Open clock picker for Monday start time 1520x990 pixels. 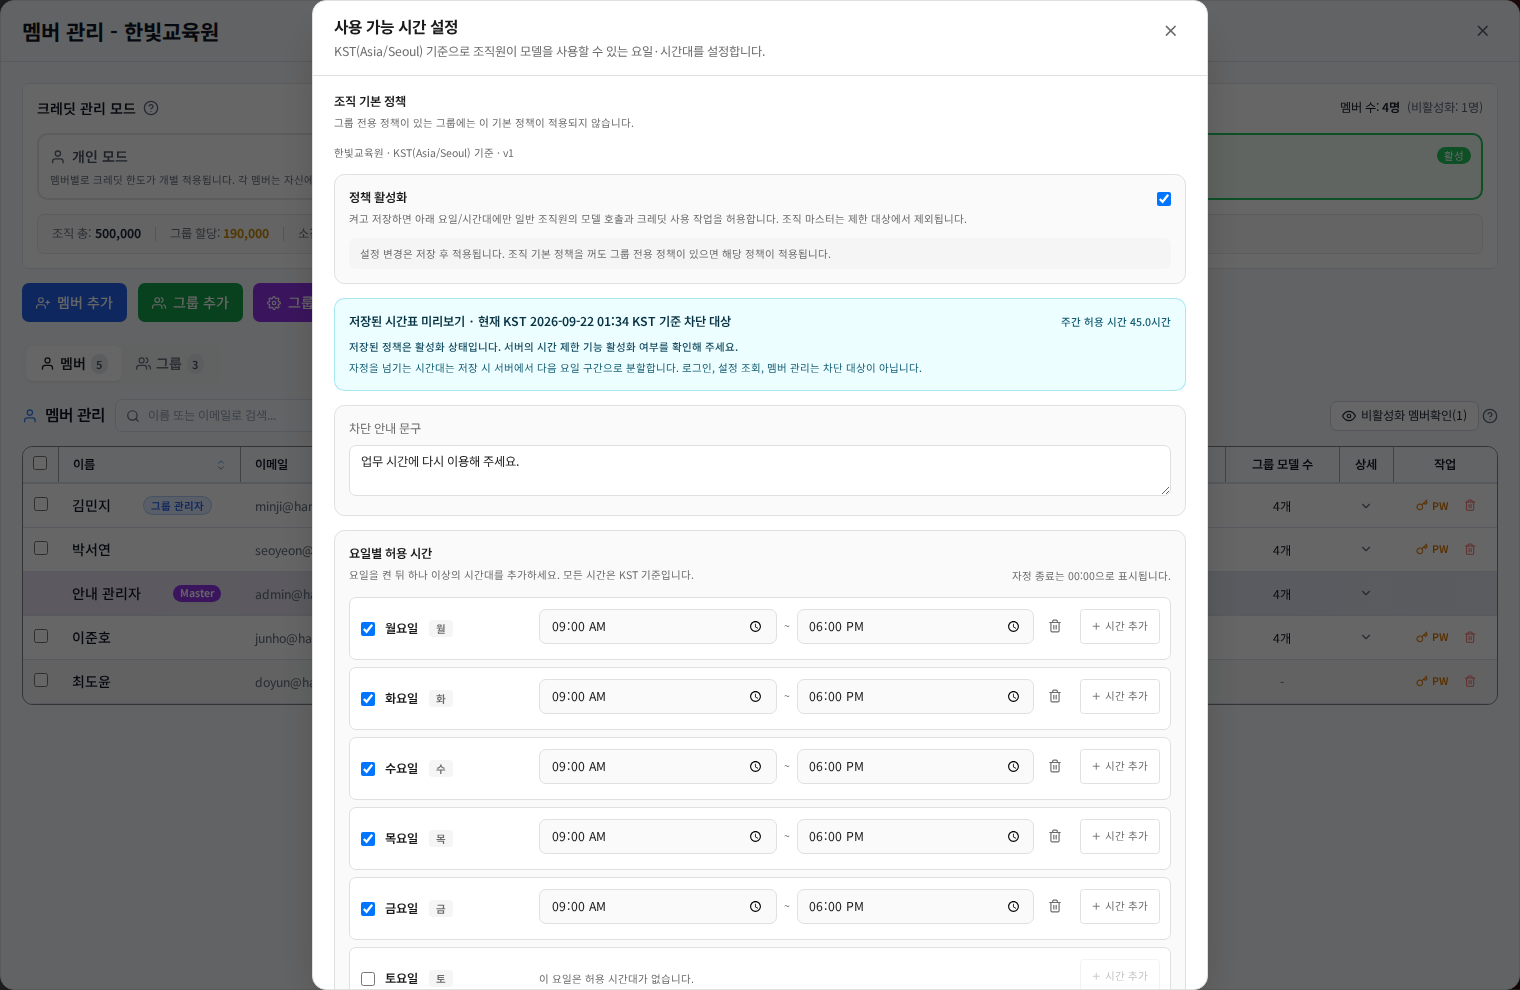[x=755, y=627]
